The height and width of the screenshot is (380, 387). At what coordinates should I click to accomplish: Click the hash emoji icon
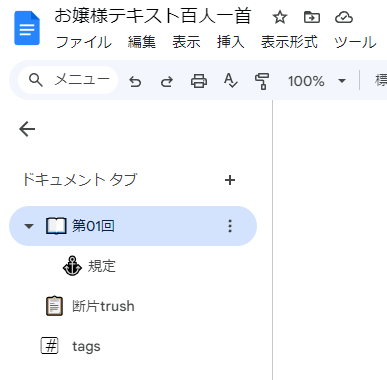click(50, 346)
